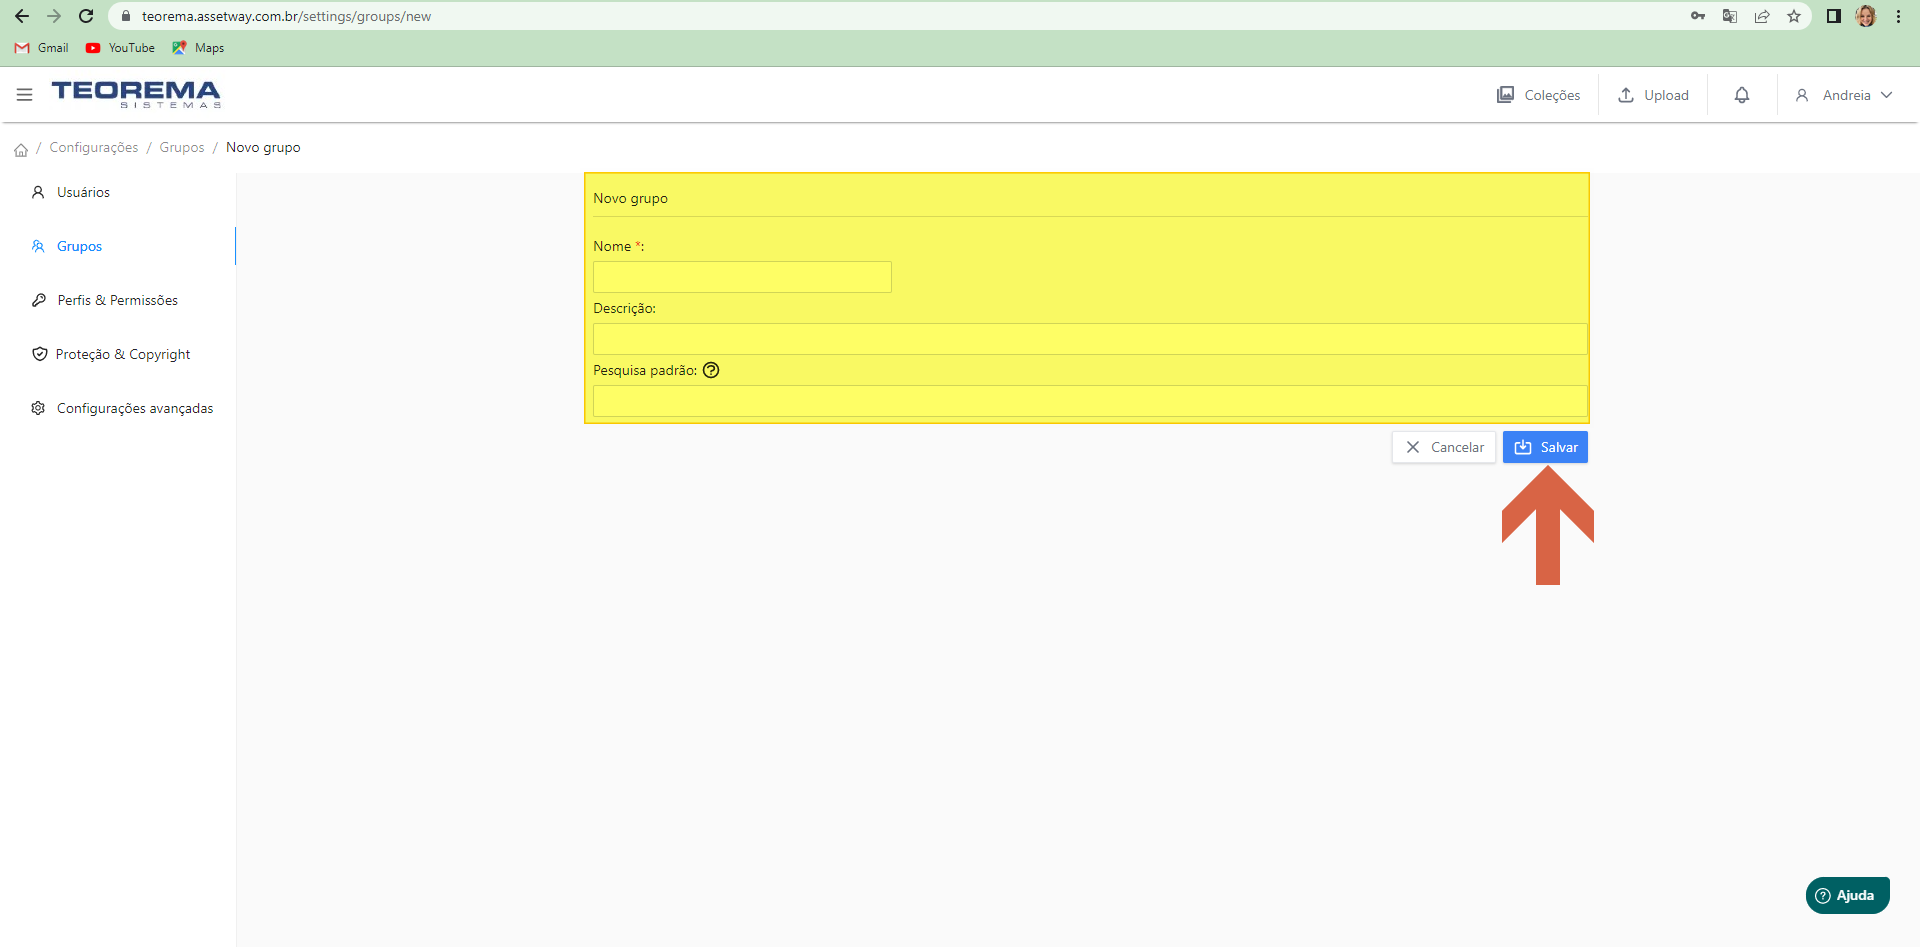Click the Teorema Sistemas logo
1920x947 pixels.
point(136,94)
